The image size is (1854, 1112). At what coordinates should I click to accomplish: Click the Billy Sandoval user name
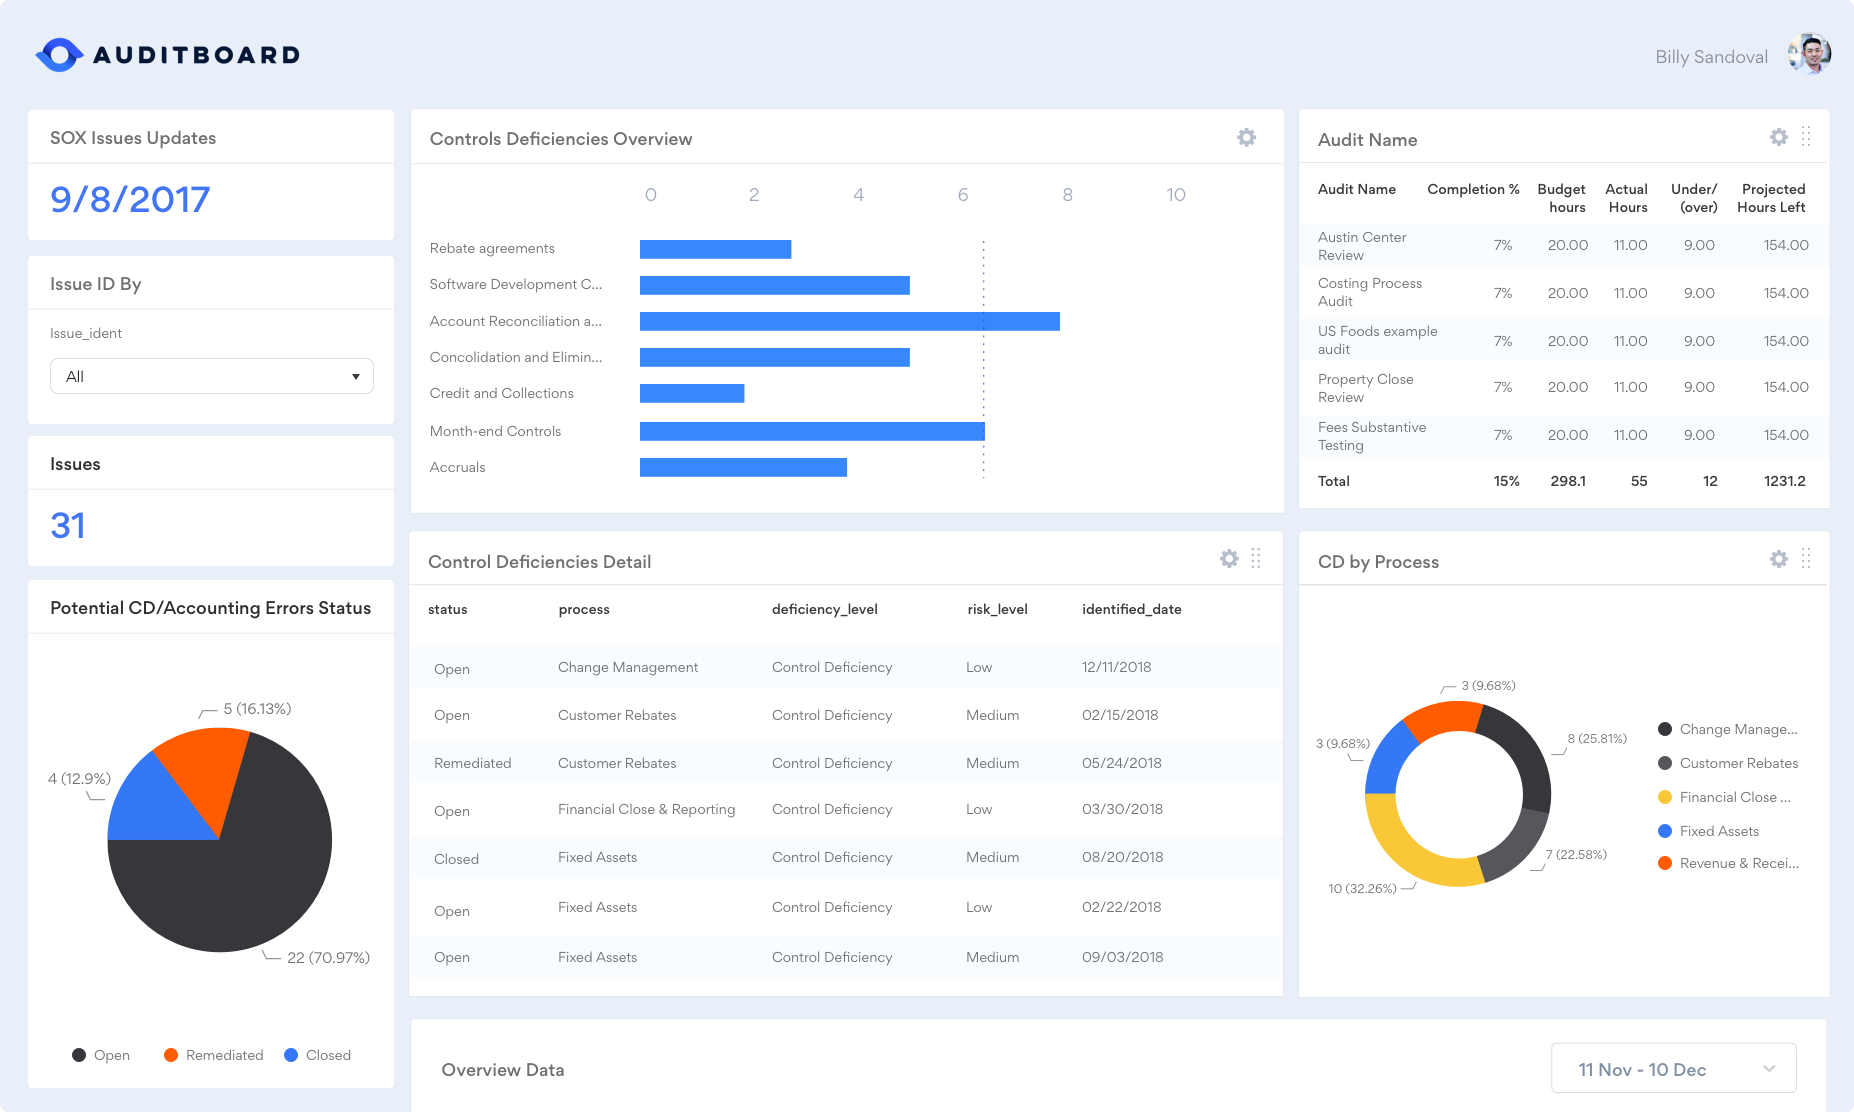[x=1711, y=57]
